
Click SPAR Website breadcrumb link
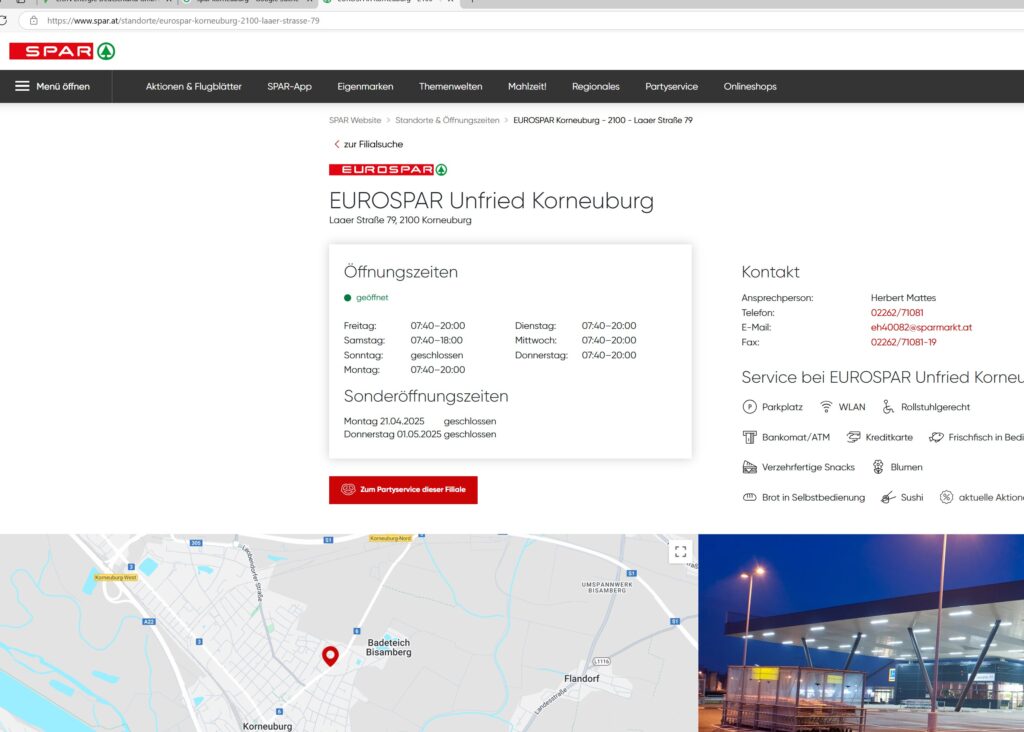coord(355,120)
